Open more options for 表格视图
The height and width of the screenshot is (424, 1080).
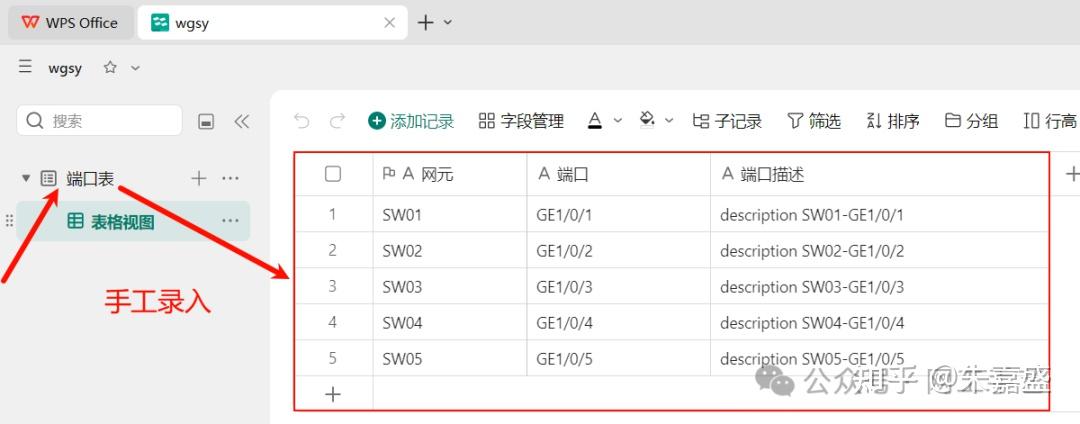230,221
